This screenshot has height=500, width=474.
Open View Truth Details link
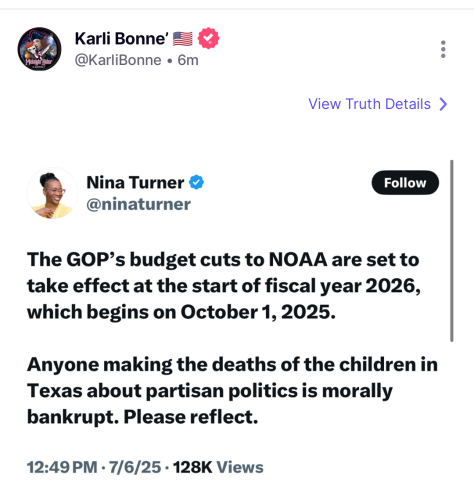[369, 104]
